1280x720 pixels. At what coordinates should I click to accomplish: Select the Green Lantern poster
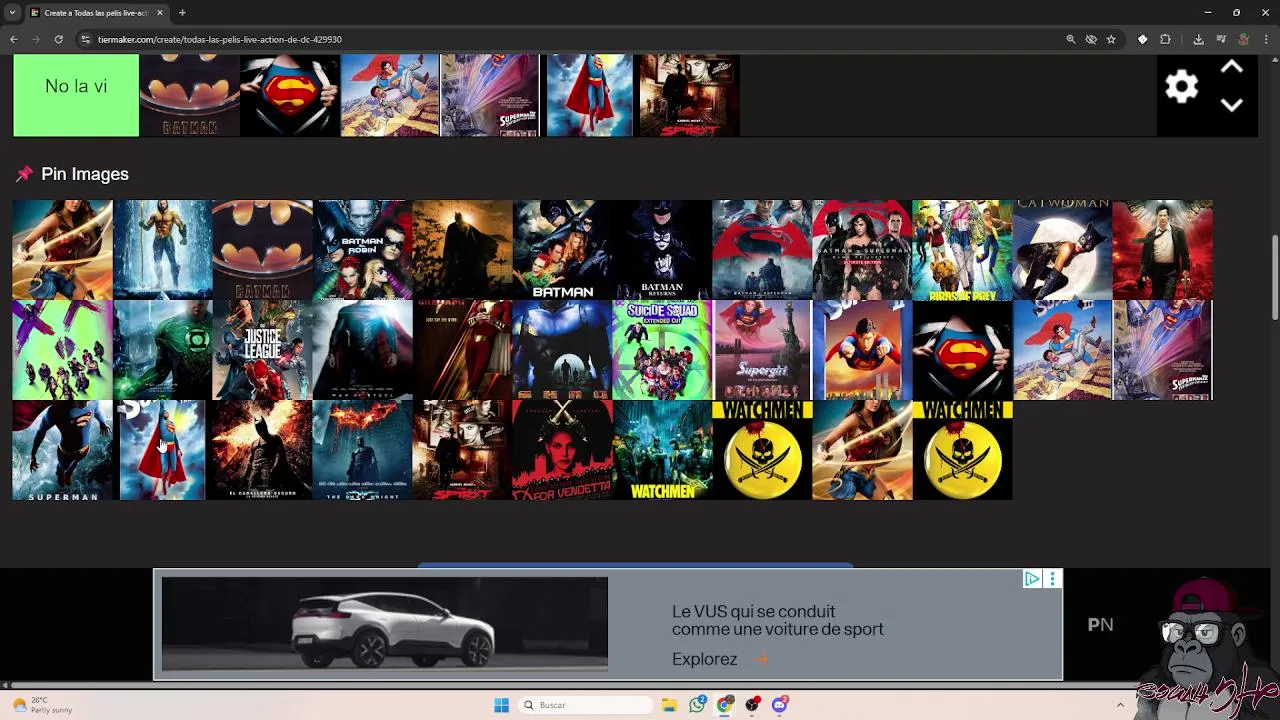point(162,350)
